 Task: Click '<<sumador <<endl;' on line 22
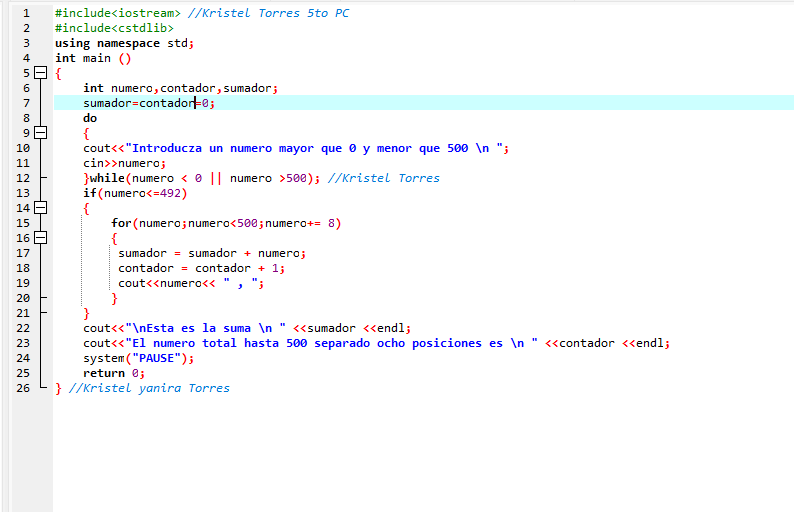coord(352,328)
